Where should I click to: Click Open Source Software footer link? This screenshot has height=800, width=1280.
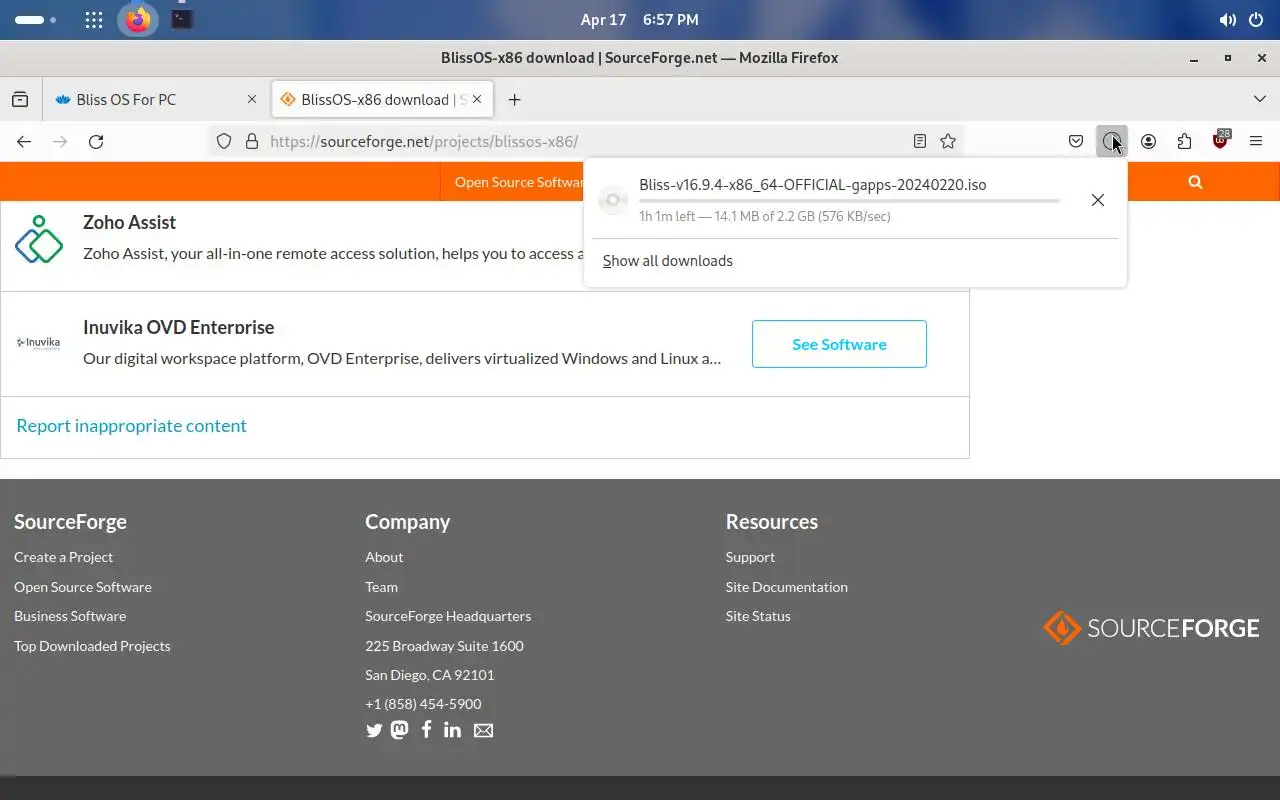click(83, 587)
